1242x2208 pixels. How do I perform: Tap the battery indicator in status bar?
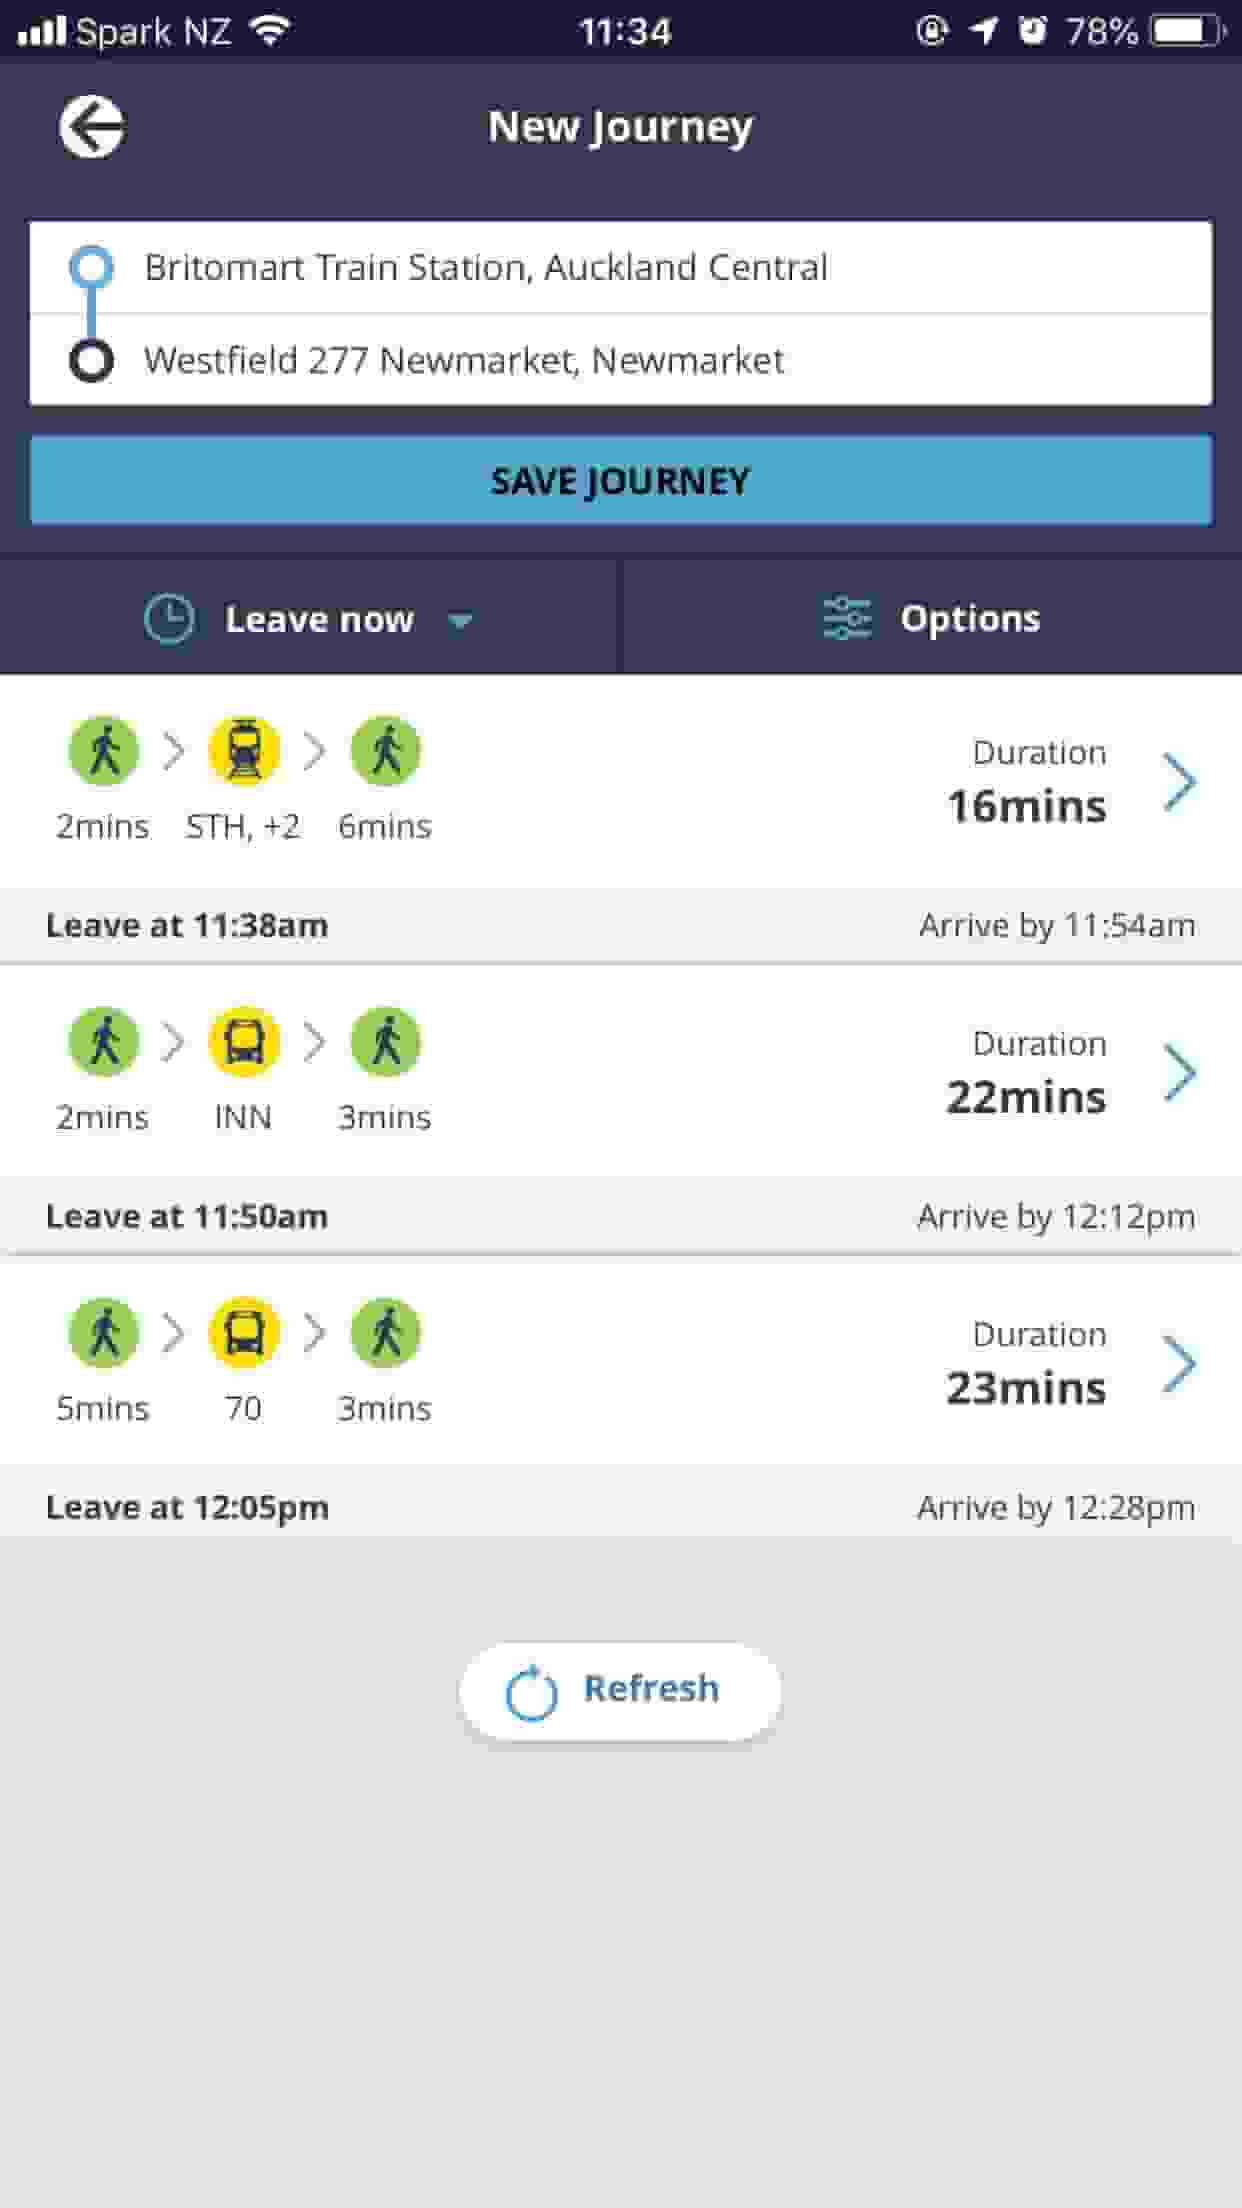(1187, 31)
